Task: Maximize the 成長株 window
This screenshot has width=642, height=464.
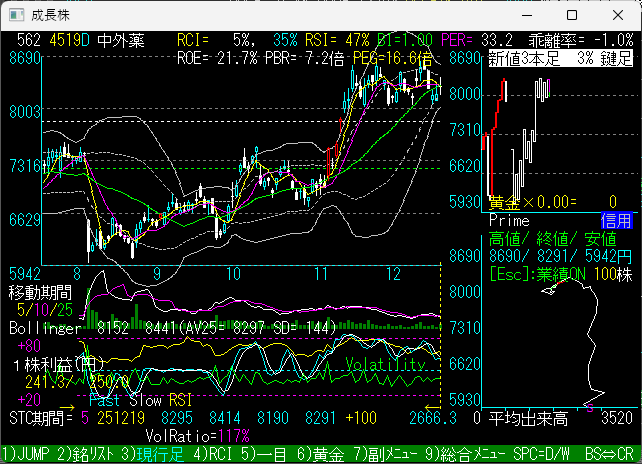Action: point(571,16)
